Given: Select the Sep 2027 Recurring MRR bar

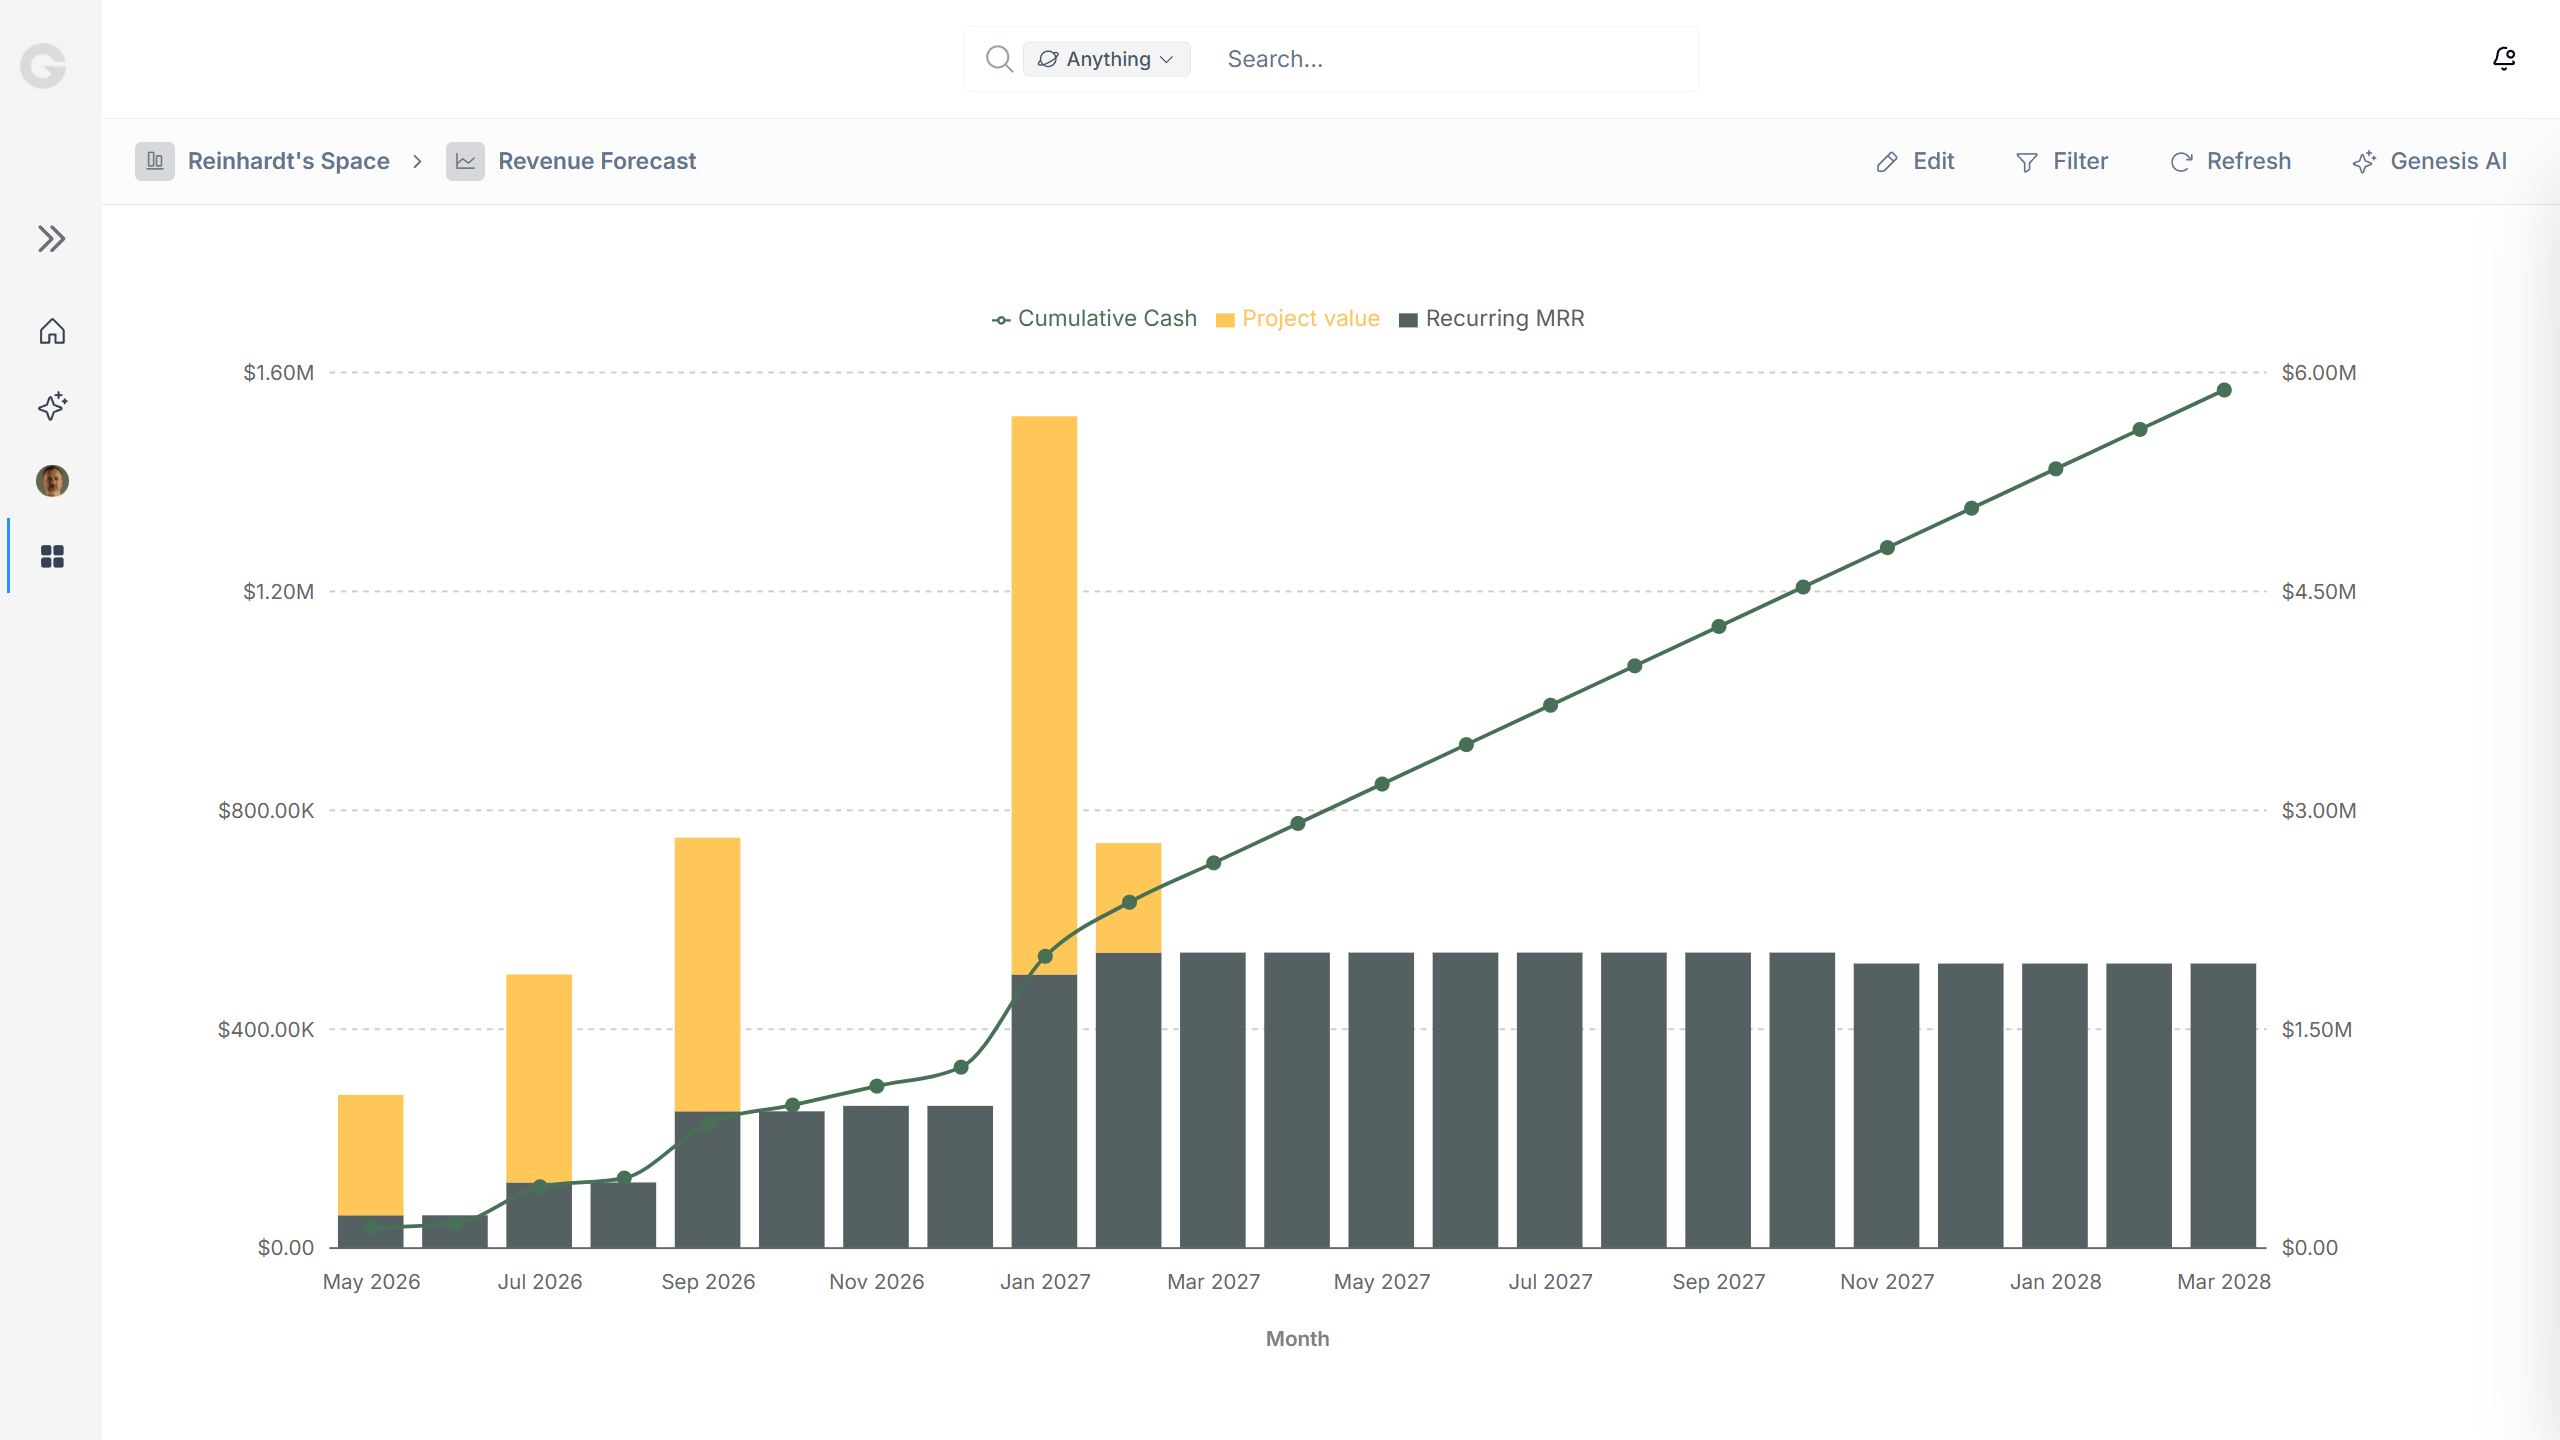Looking at the screenshot, I should pos(1718,1100).
